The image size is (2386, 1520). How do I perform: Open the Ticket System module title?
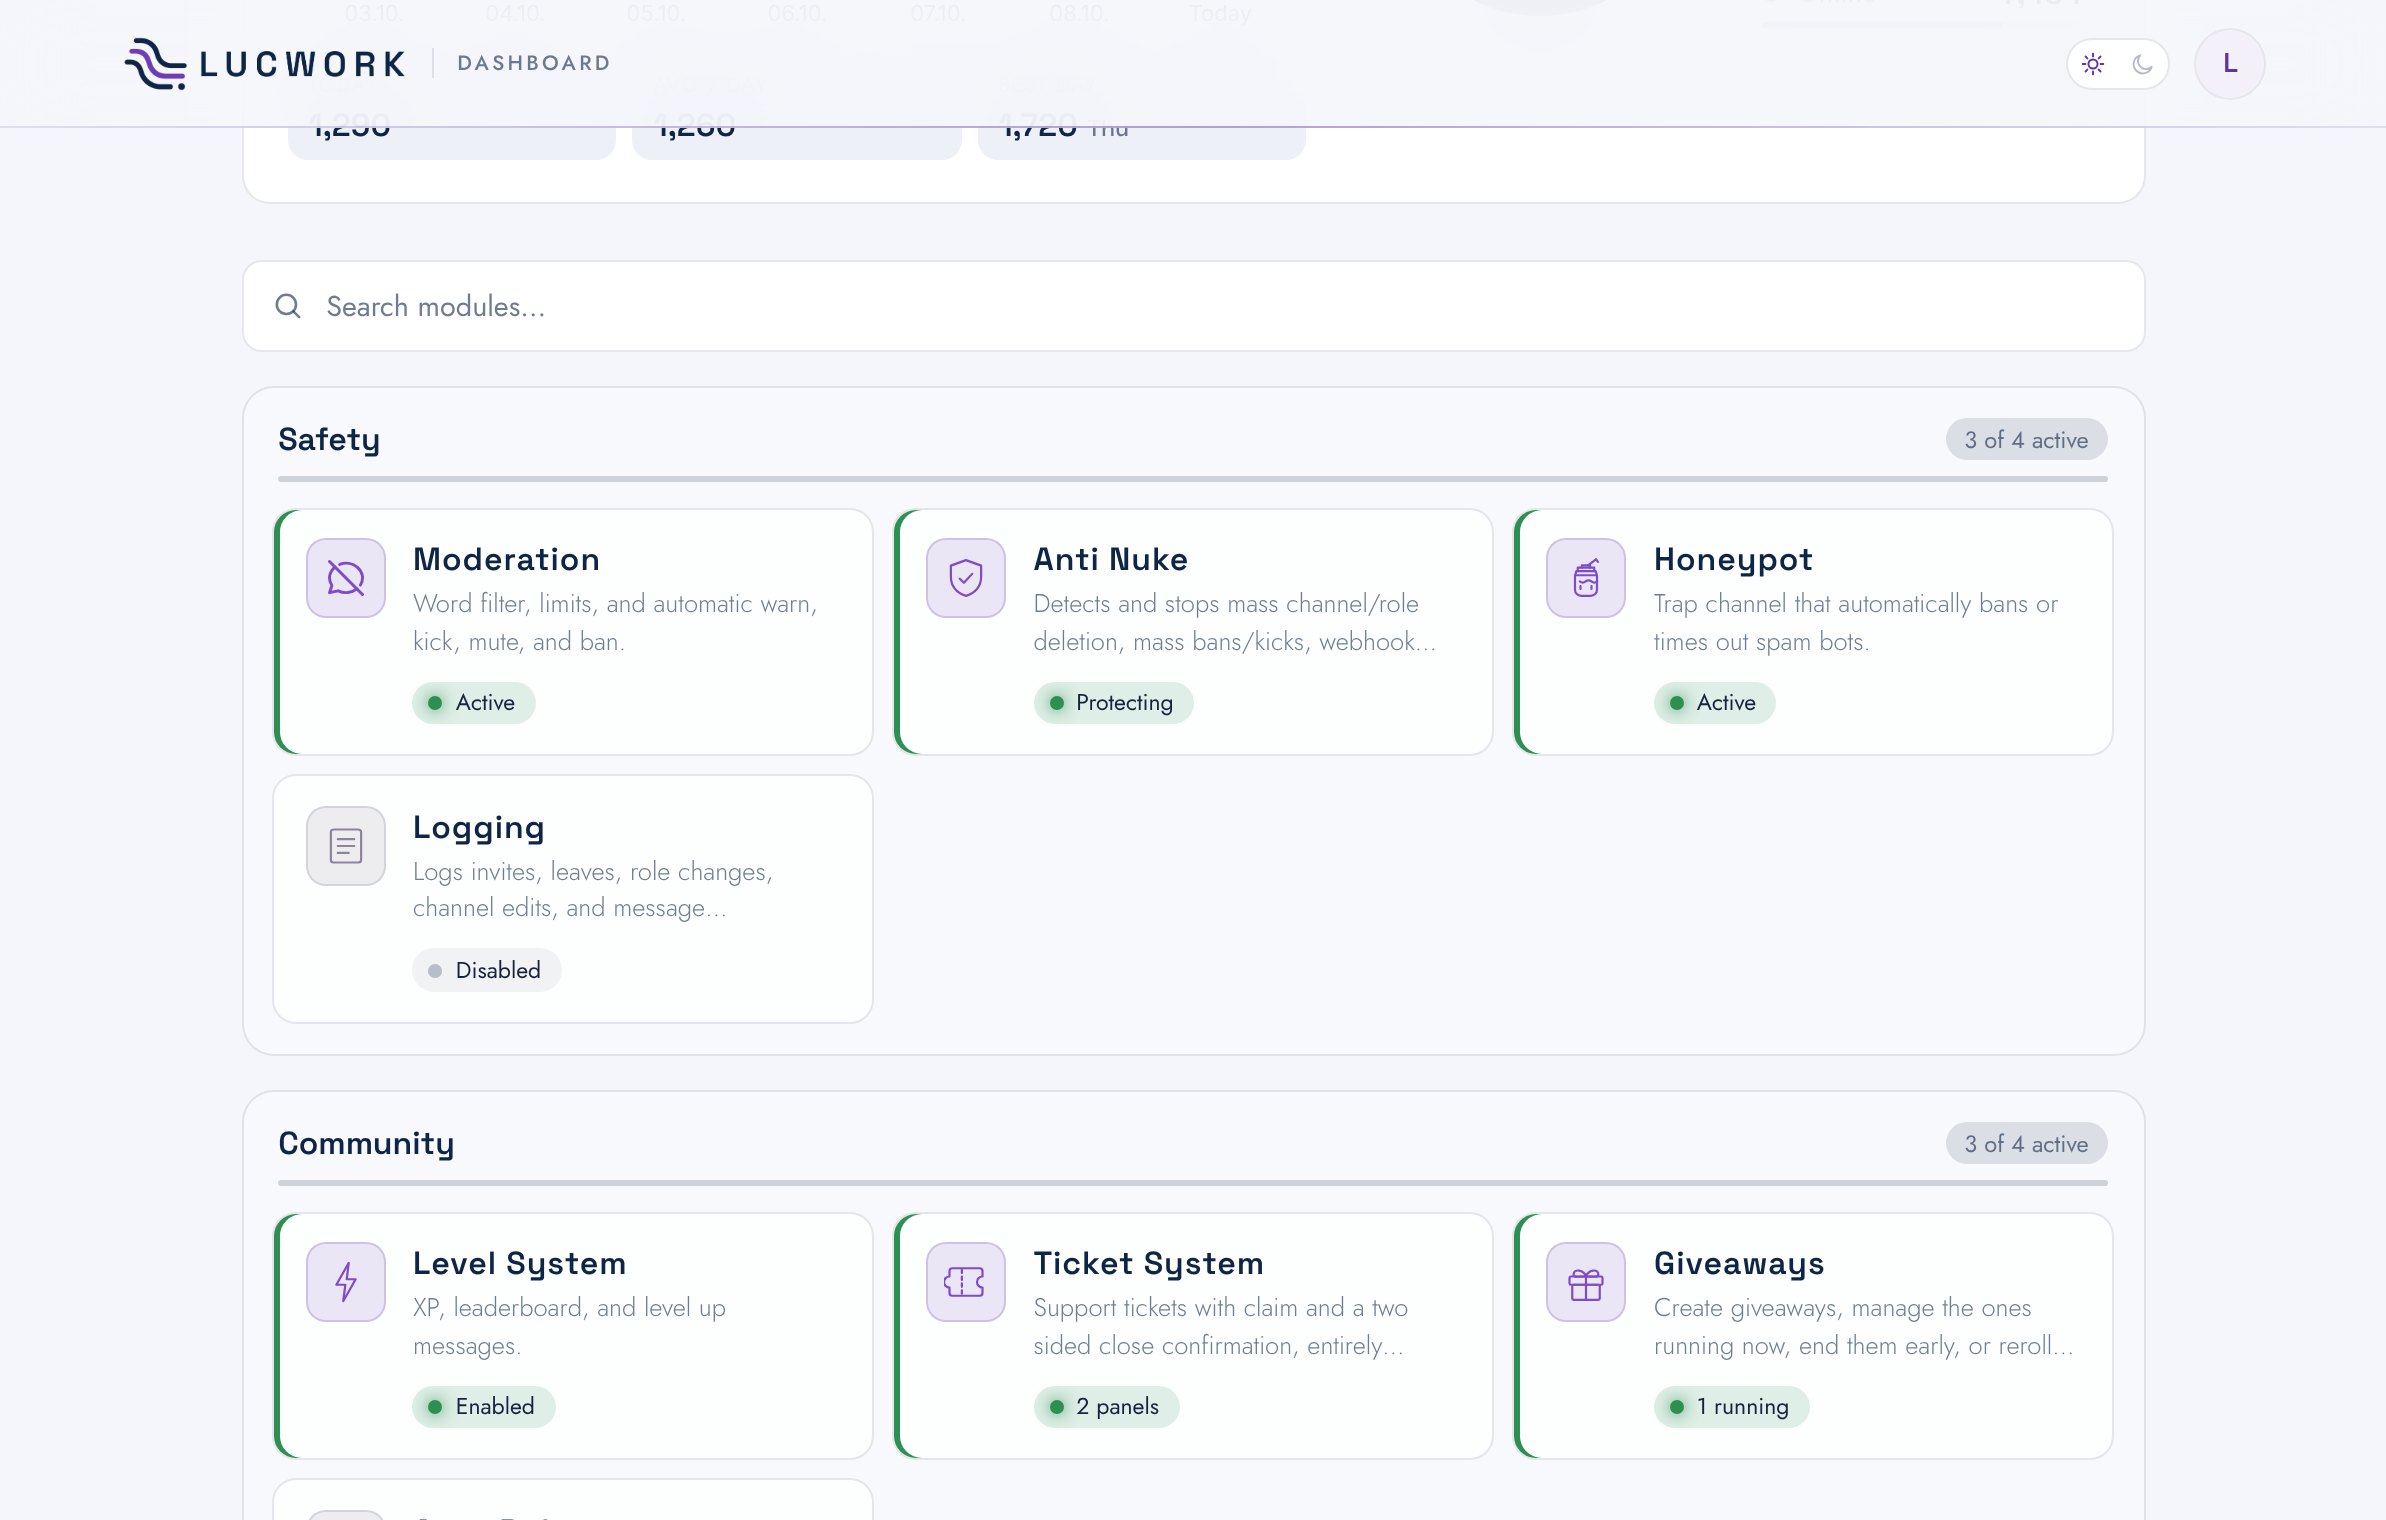tap(1148, 1264)
